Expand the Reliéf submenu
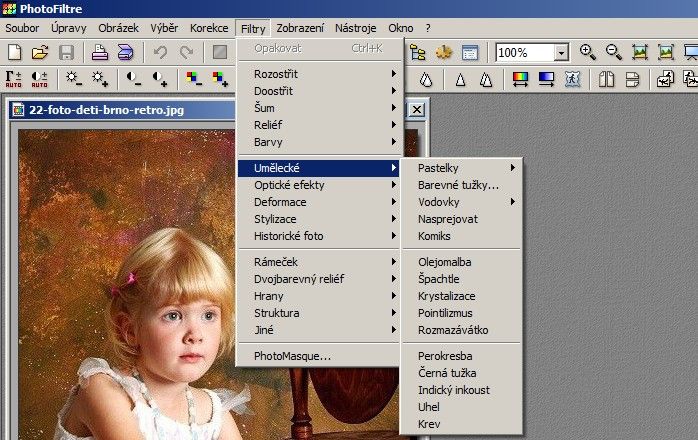 319,125
